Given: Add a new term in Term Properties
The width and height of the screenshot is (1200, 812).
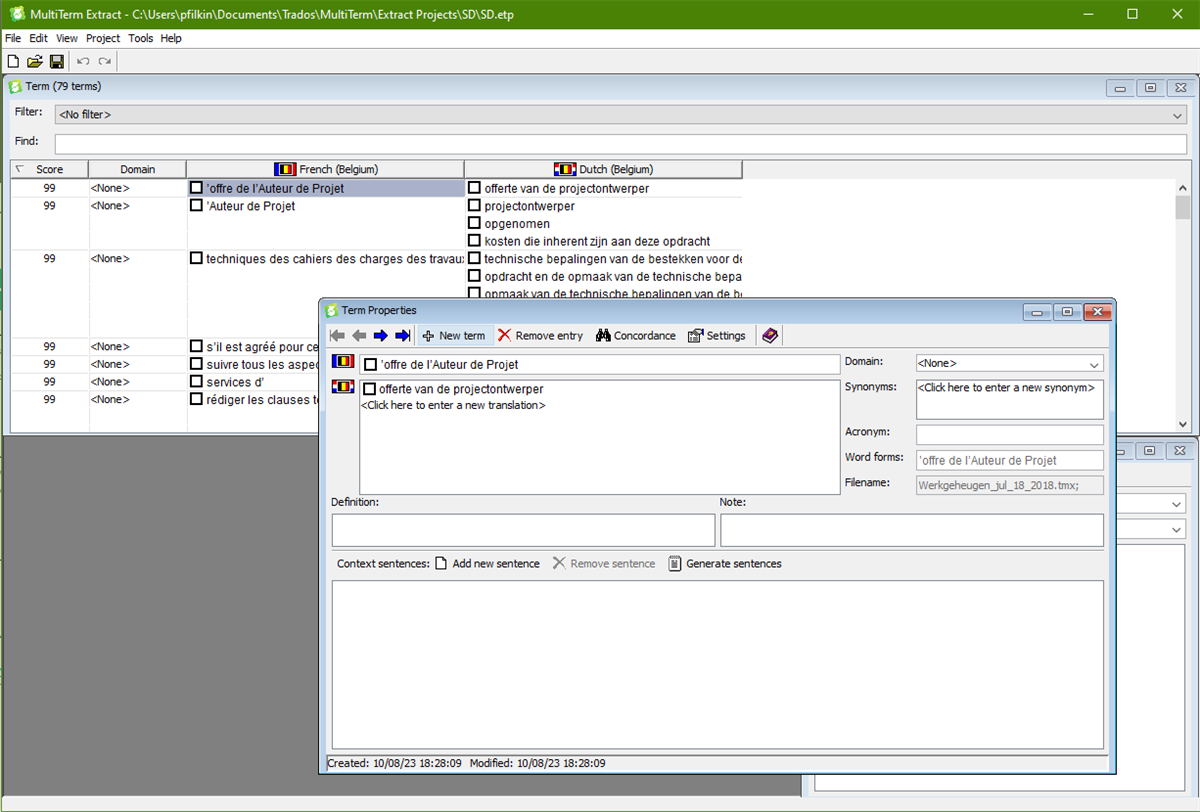Looking at the screenshot, I should [x=453, y=335].
